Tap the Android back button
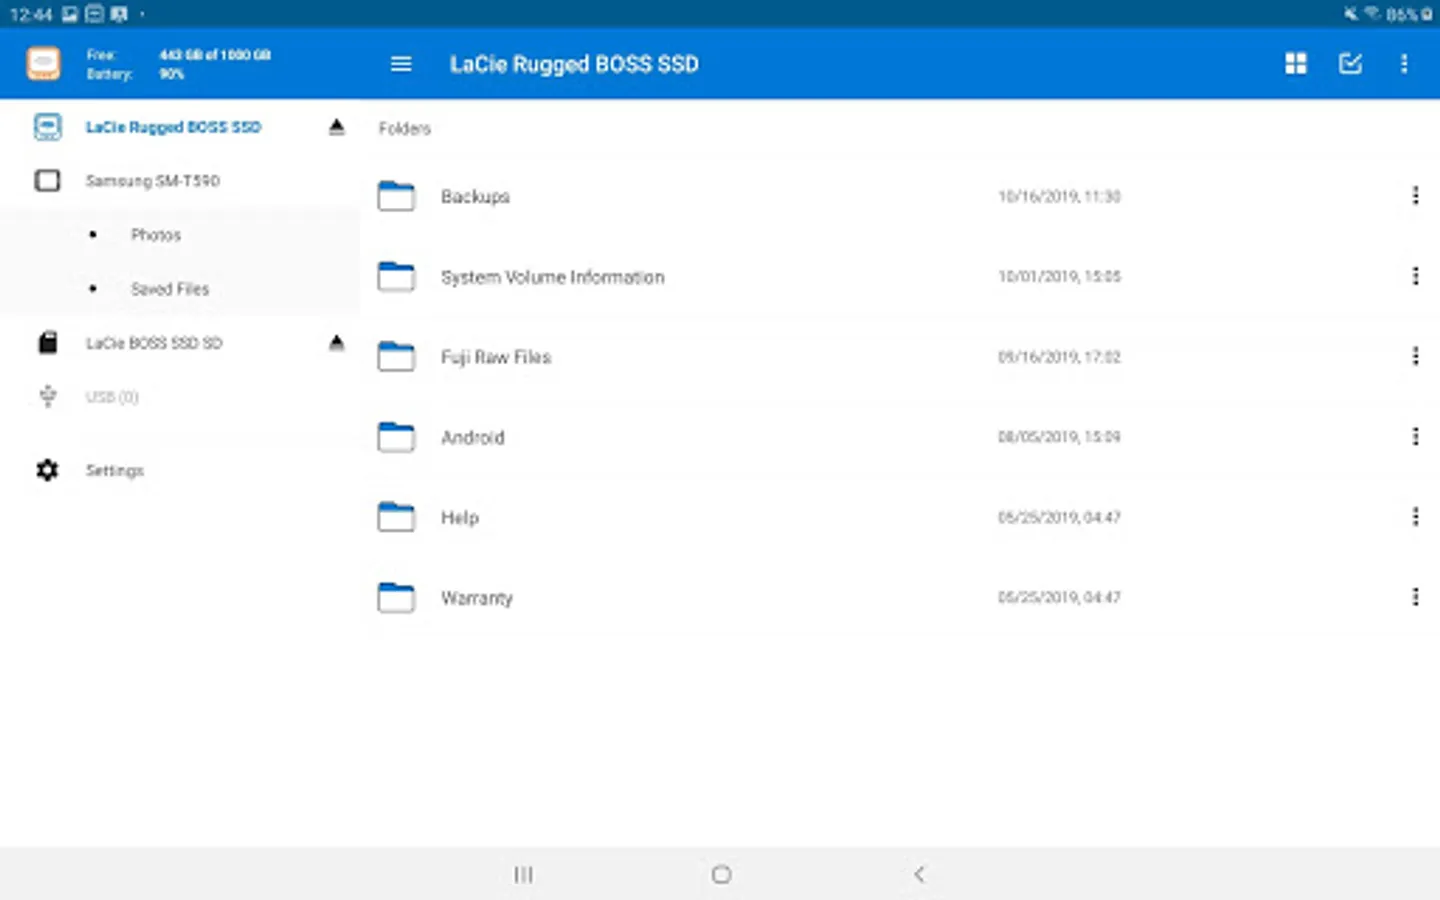 pos(919,875)
